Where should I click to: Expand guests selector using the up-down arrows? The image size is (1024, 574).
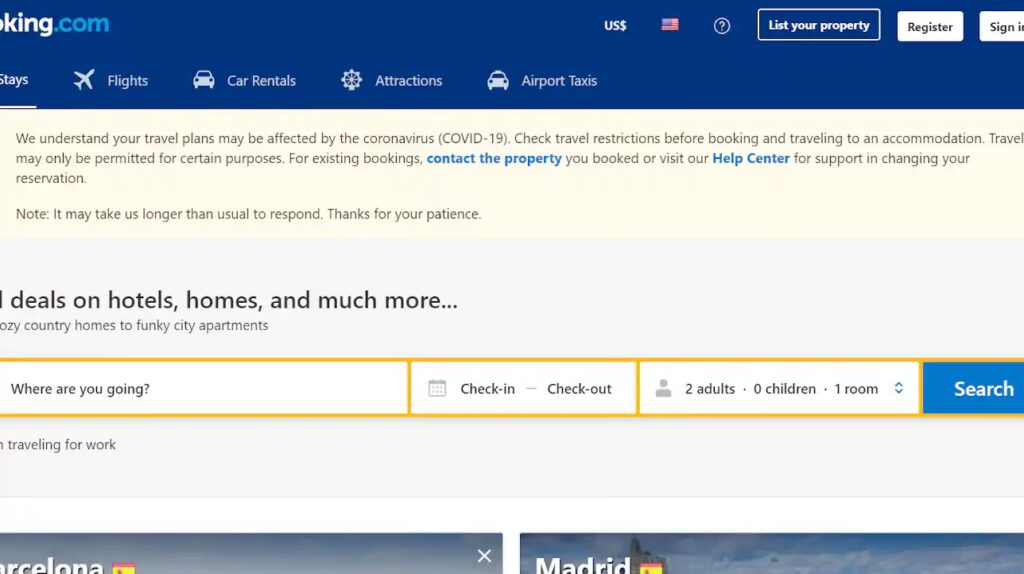pyautogui.click(x=899, y=388)
